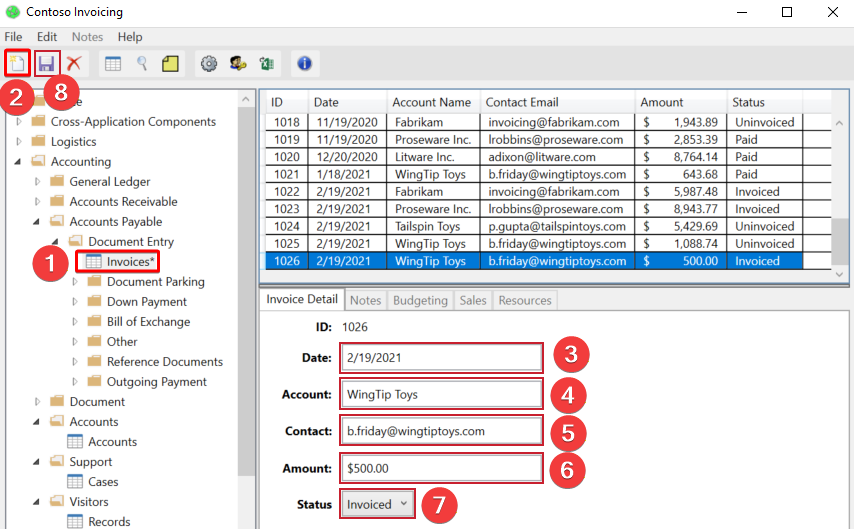Collapse the Accounts Payable node arrow

pyautogui.click(x=36, y=222)
